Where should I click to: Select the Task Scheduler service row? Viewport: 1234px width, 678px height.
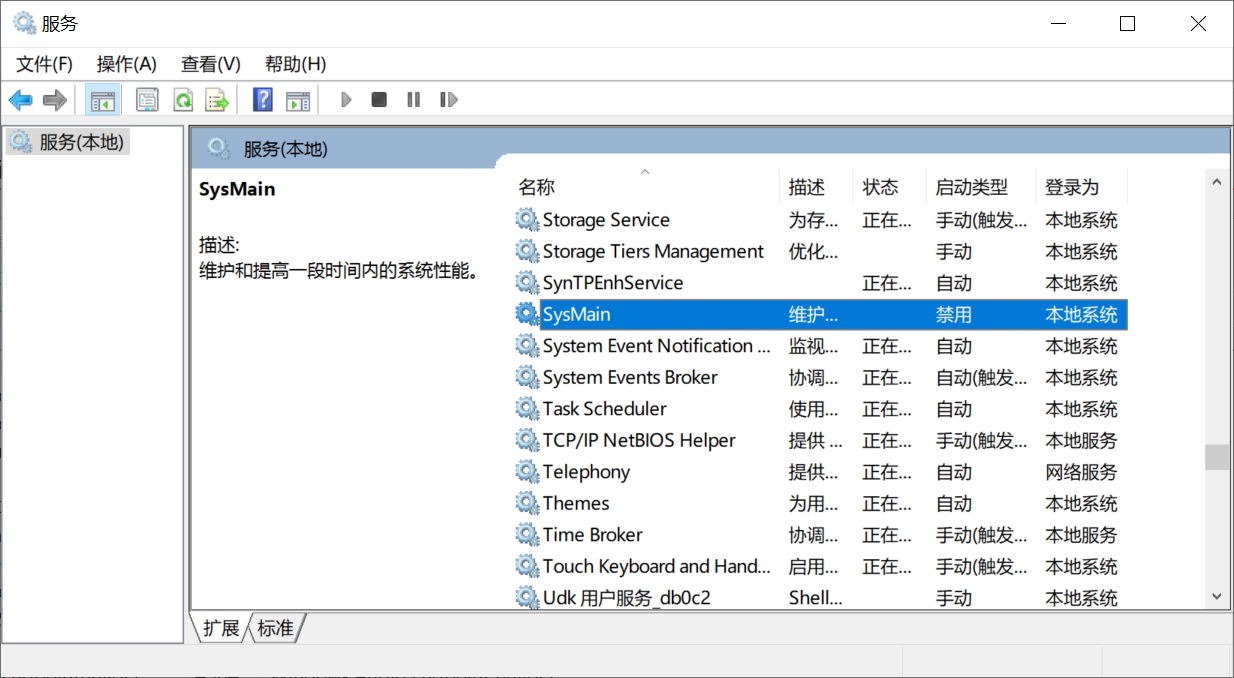pyautogui.click(x=604, y=409)
